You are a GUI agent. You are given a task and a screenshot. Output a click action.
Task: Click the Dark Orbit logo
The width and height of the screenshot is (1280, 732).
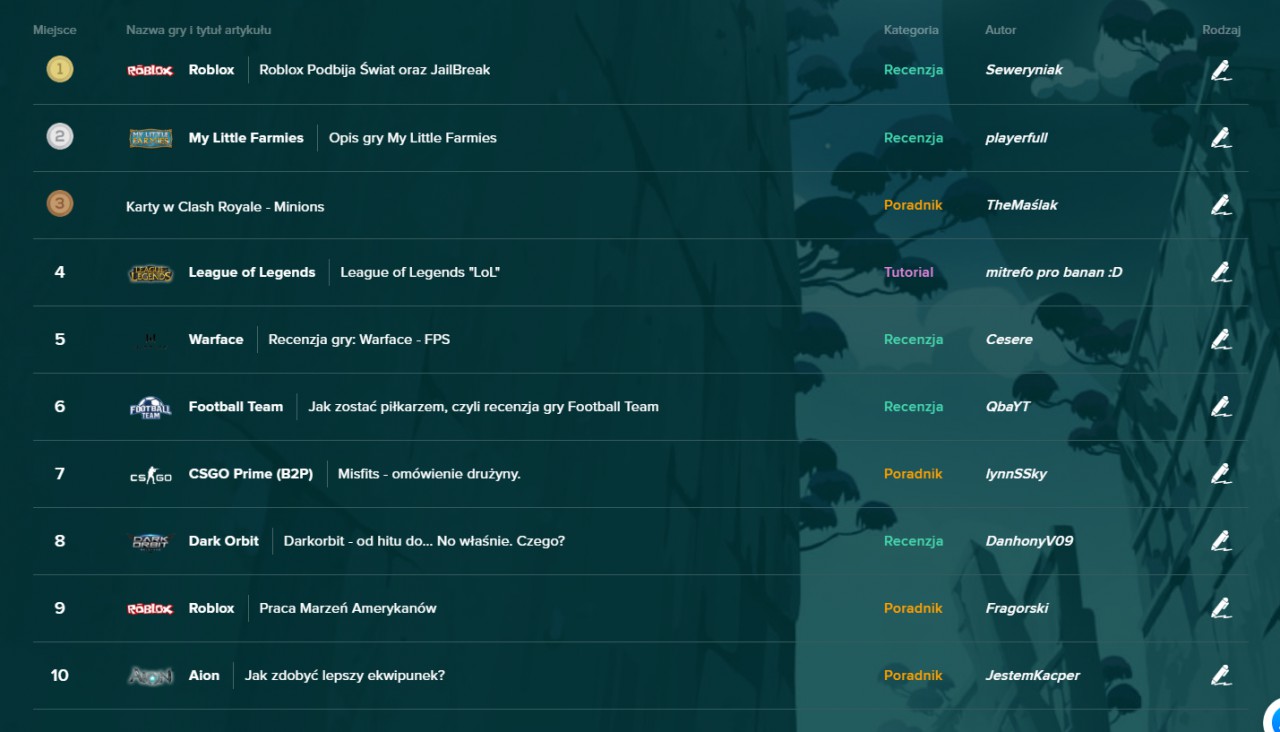150,541
